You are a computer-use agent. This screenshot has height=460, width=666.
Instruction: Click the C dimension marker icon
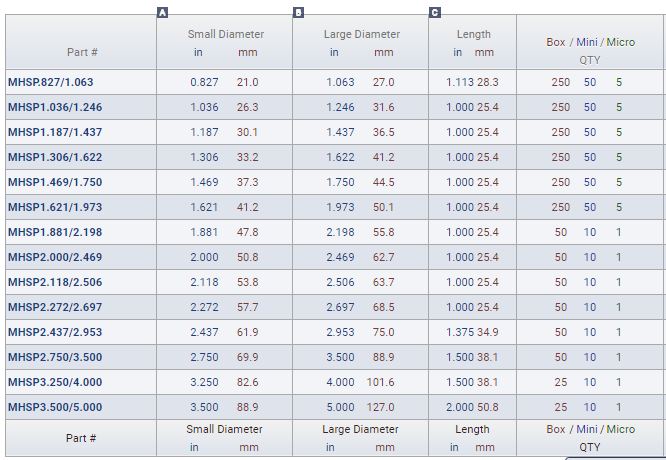[x=434, y=13]
